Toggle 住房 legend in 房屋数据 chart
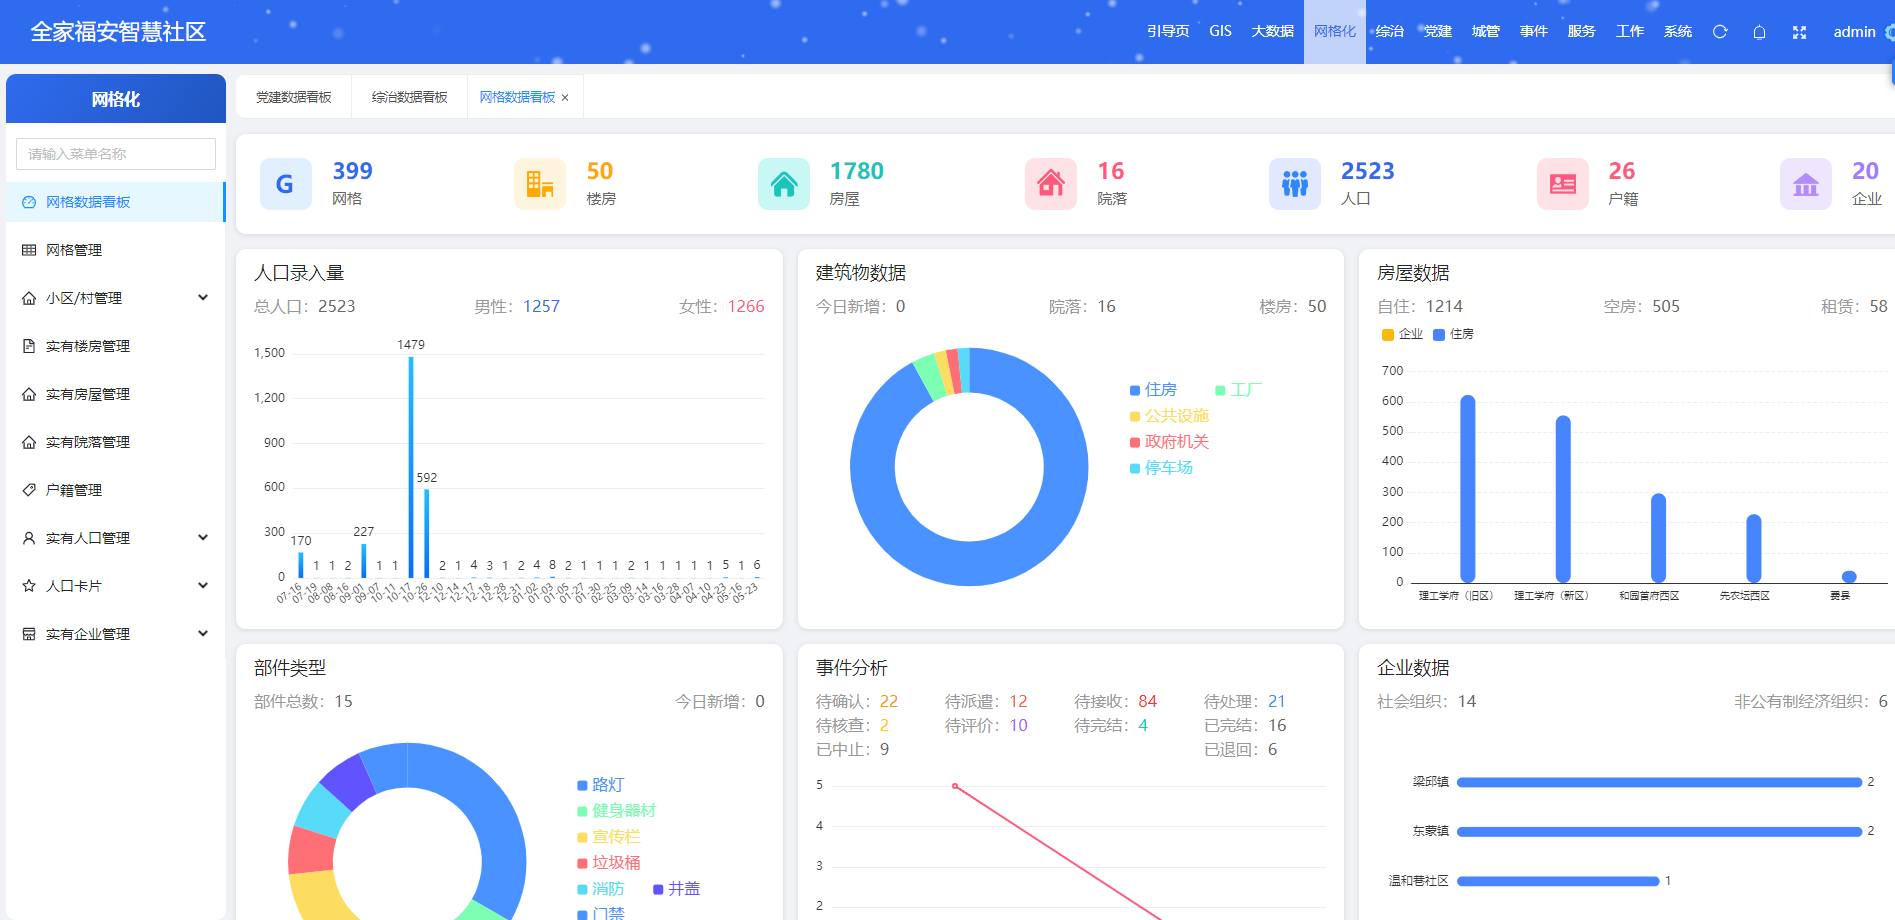 click(1453, 334)
